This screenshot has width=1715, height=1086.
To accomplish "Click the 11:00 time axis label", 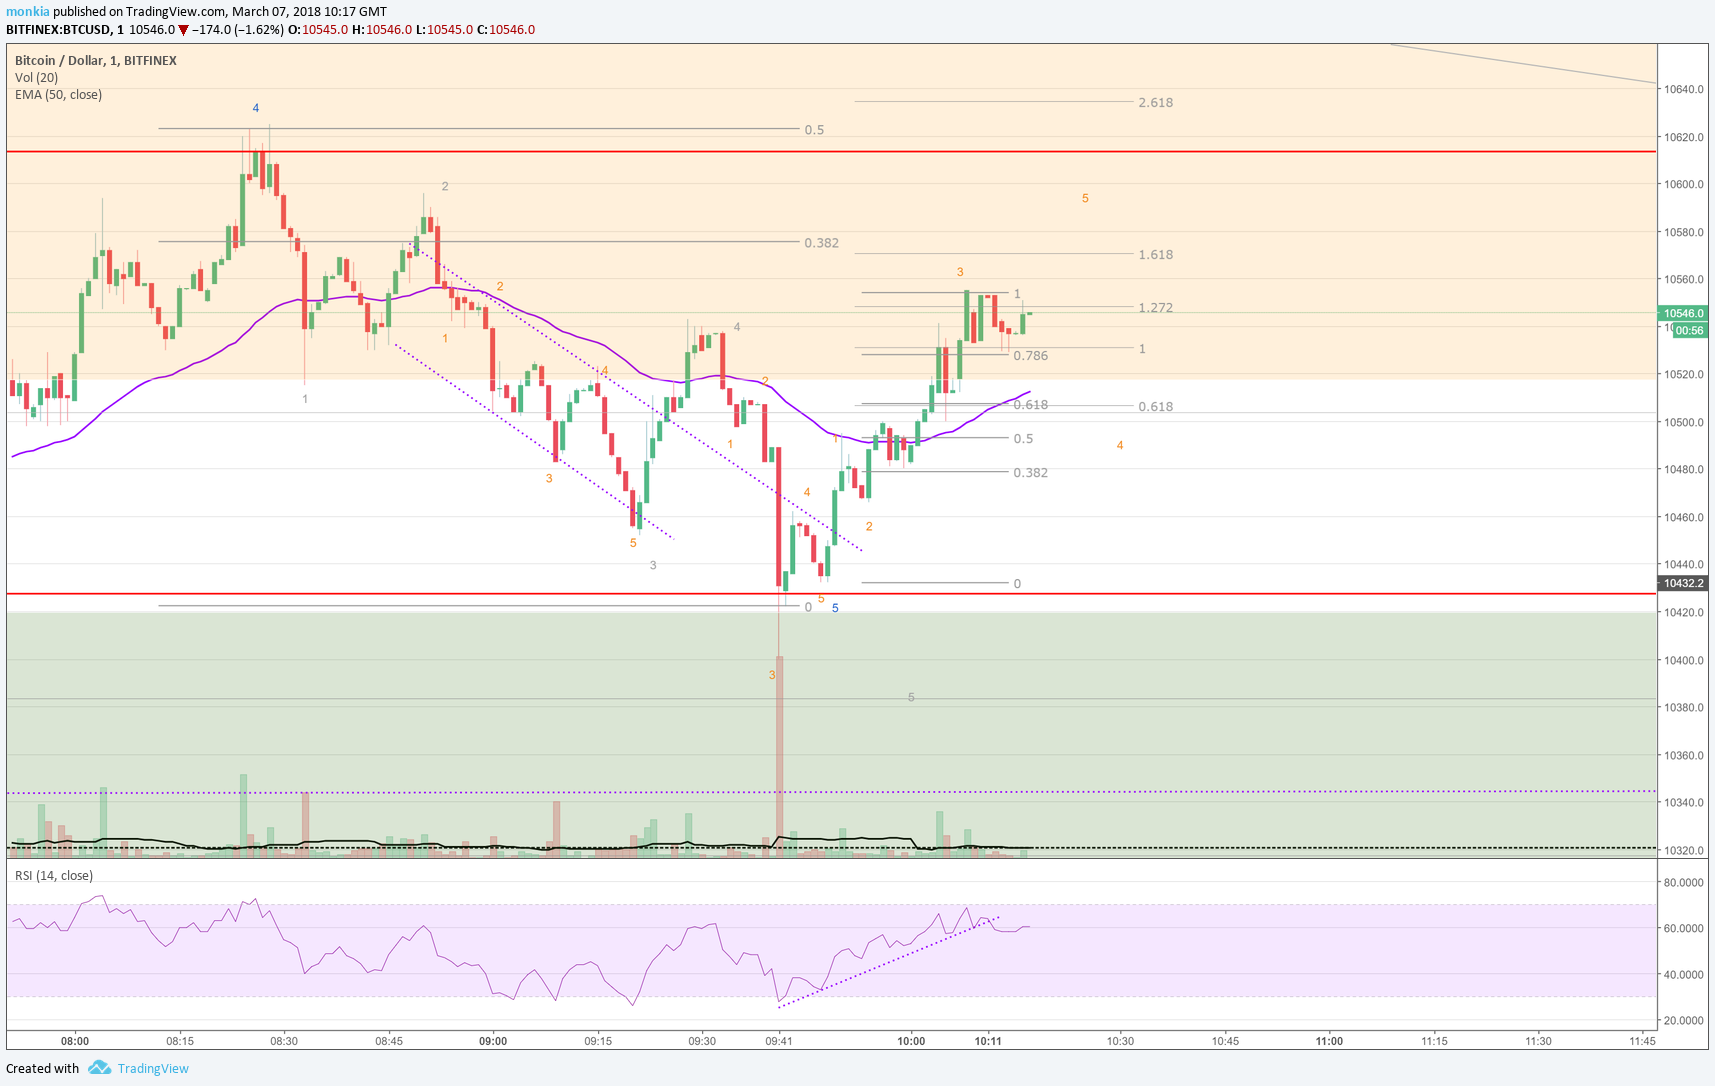I will (x=1329, y=1041).
